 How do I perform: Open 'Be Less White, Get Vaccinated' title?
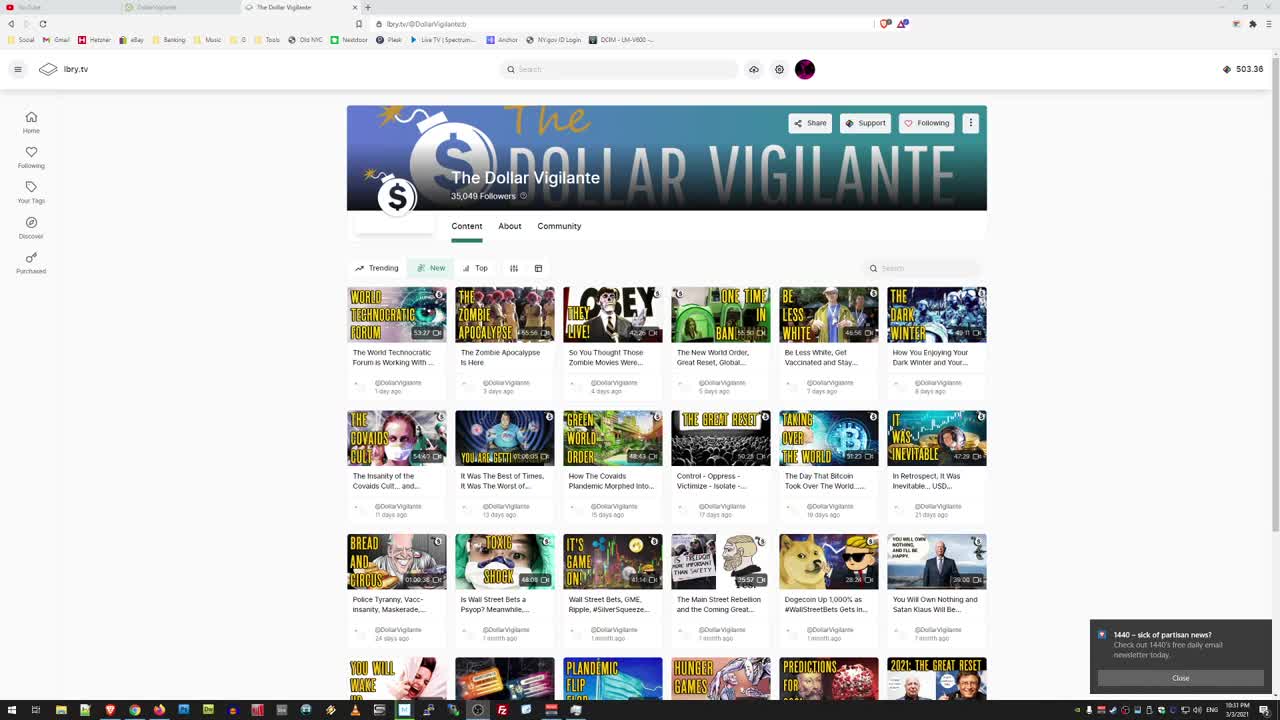coord(821,357)
